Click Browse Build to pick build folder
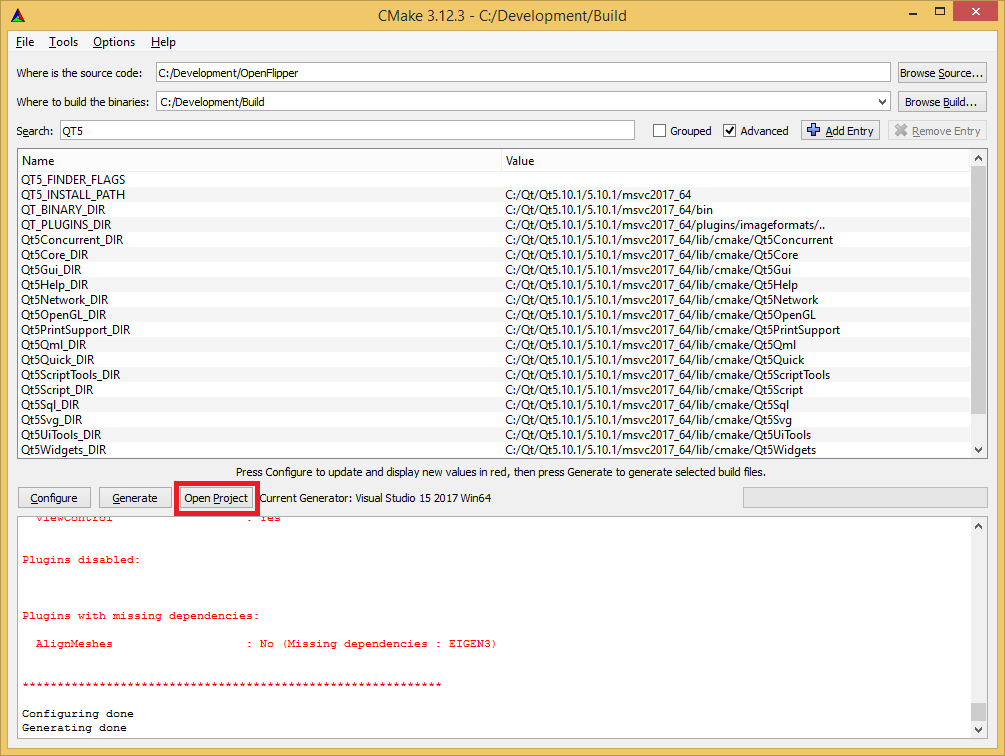Image resolution: width=1005 pixels, height=756 pixels. point(941,101)
